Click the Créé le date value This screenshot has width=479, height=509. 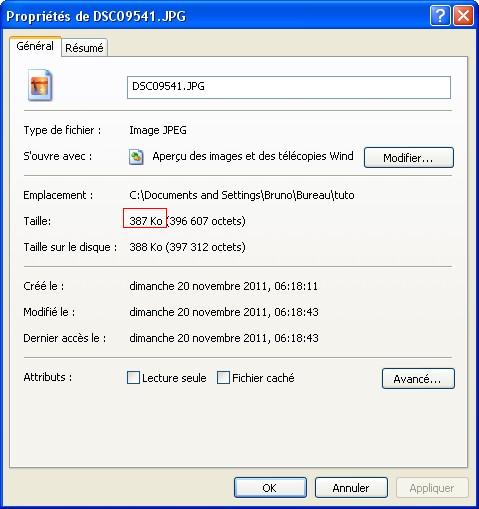224,286
